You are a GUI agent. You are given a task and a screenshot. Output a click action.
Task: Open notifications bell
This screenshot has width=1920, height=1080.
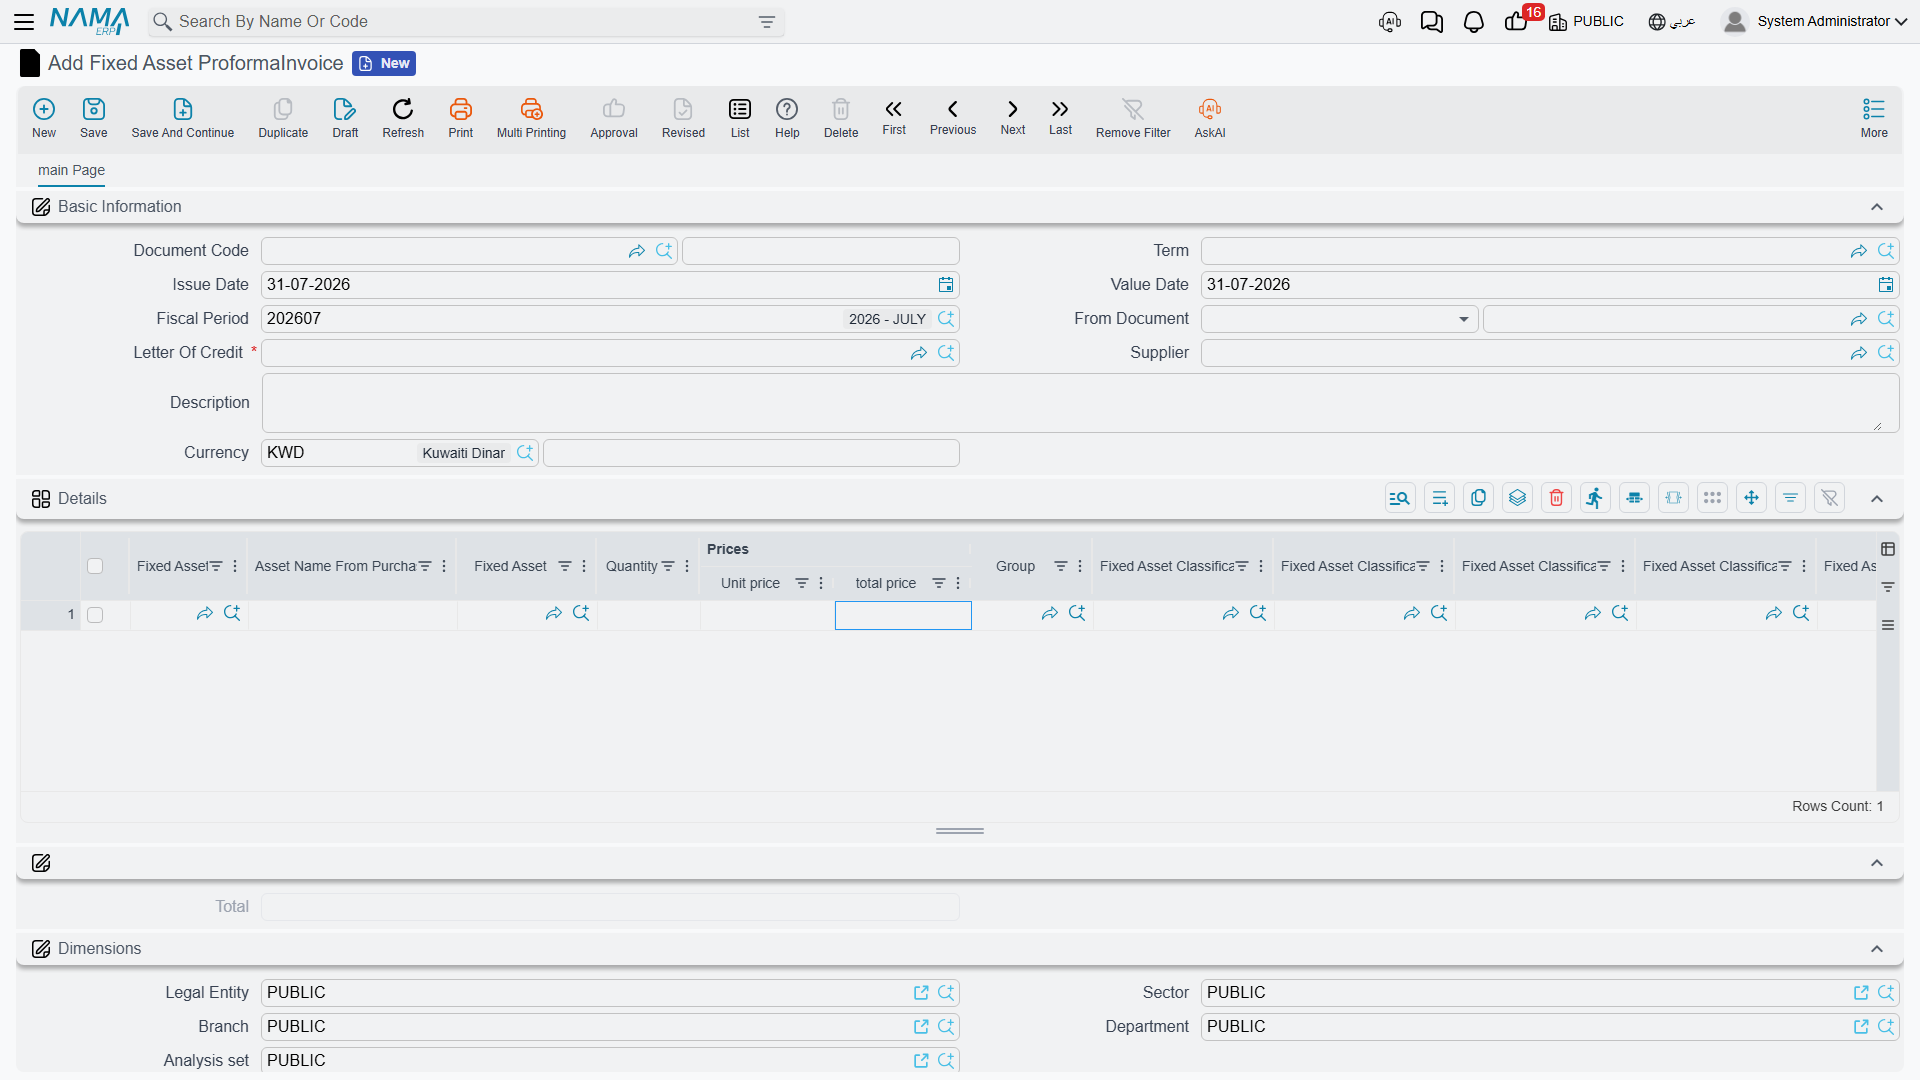1474,22
